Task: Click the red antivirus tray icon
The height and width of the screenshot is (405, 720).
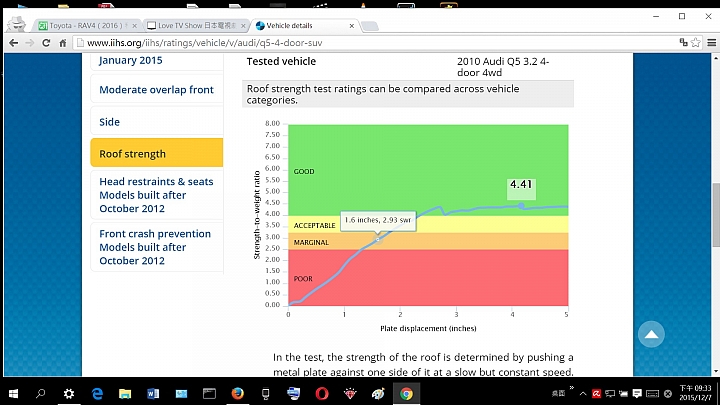Action: [x=596, y=394]
